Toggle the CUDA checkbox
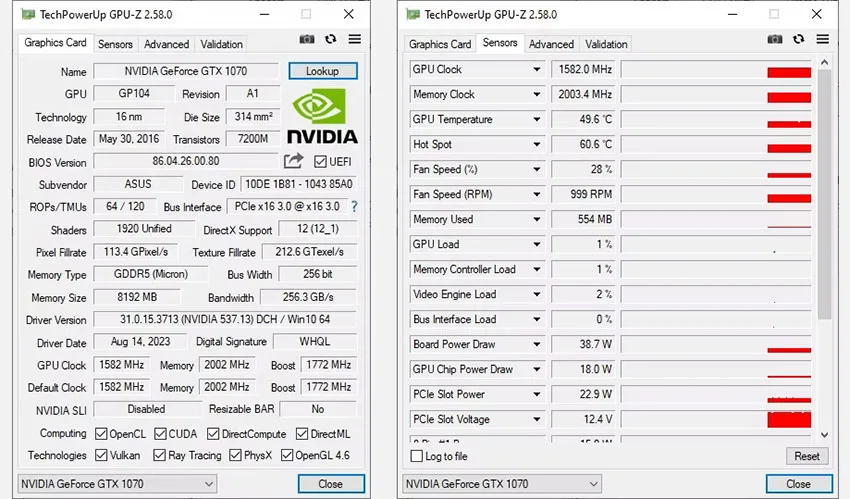850x499 pixels. tap(160, 434)
